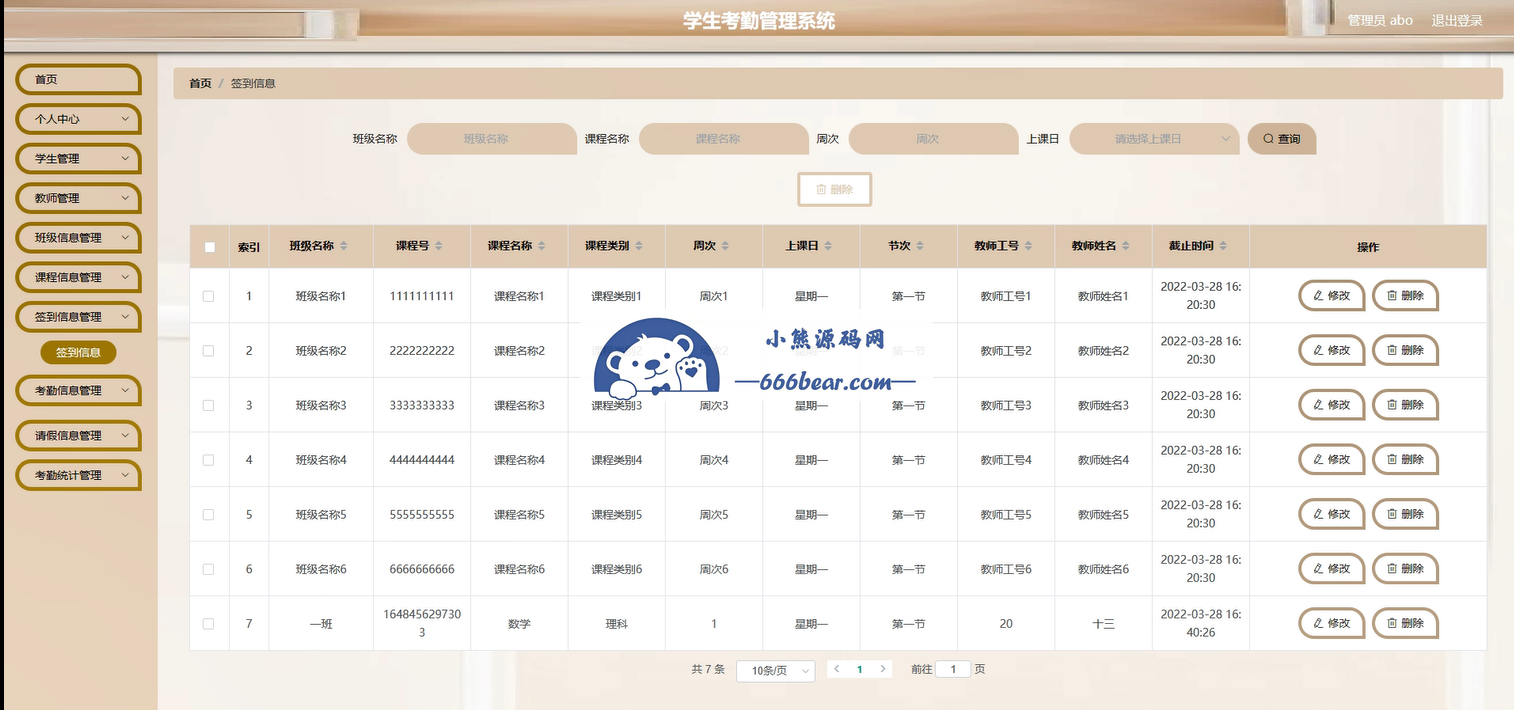This screenshot has height=710, width=1514.
Task: Click 首页 in the breadcrumb
Action: click(200, 84)
